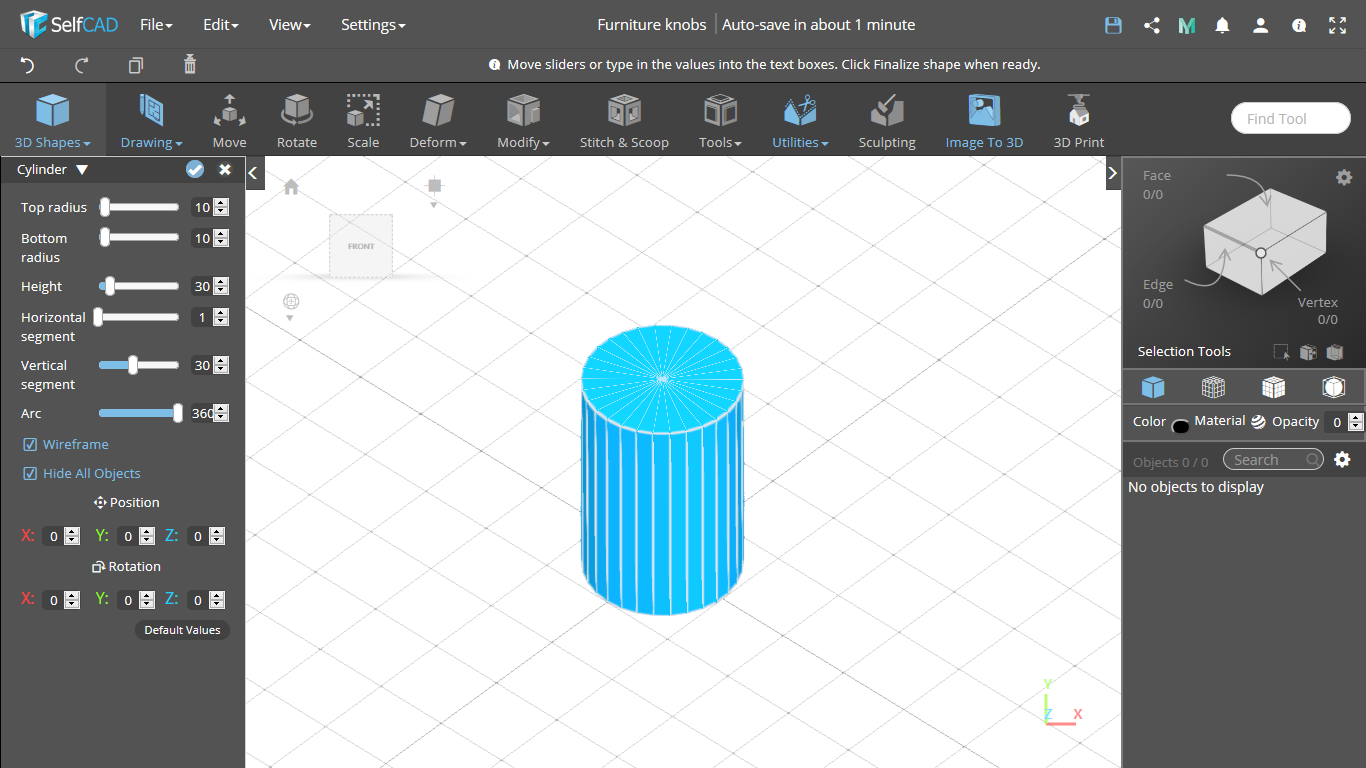Open the M store icon in the header
Screen dimensions: 1366x768
[x=1187, y=26]
